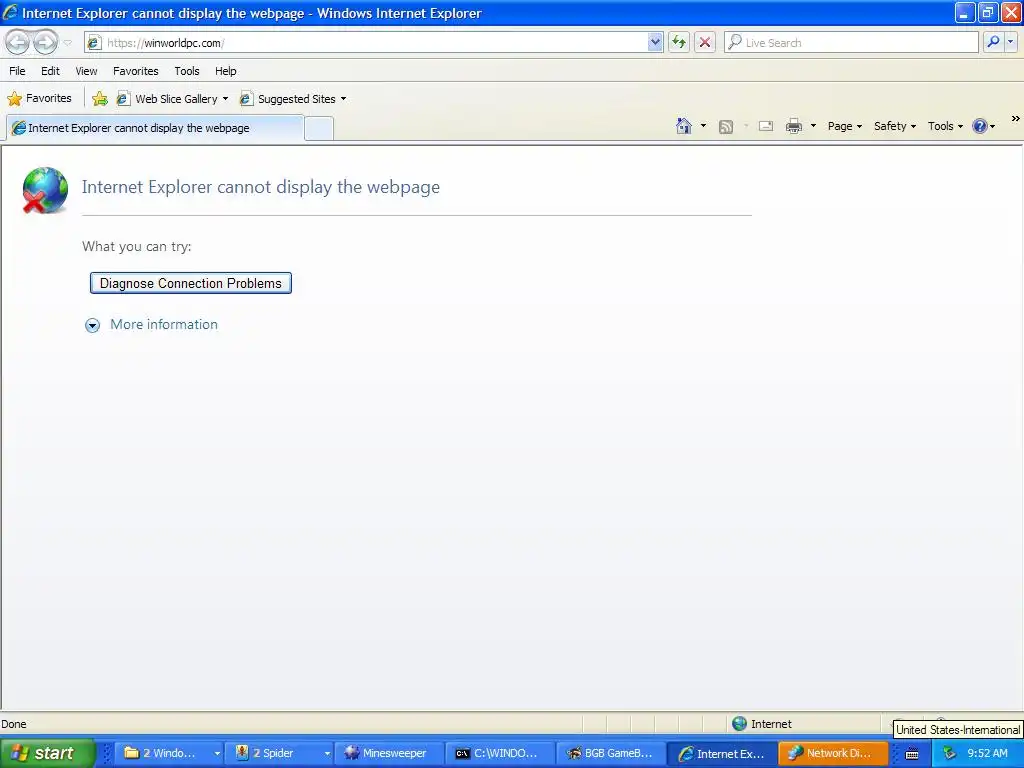This screenshot has height=768, width=1024.
Task: Click the search magnifier button
Action: [x=993, y=42]
